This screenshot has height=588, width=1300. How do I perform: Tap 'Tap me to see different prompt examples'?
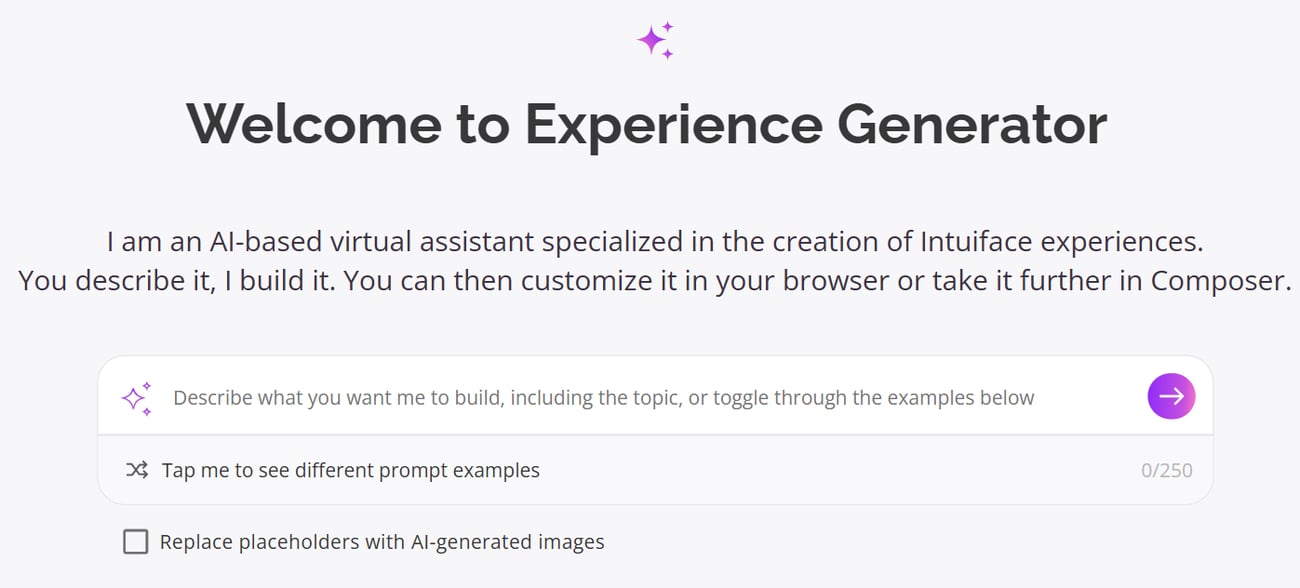351,470
